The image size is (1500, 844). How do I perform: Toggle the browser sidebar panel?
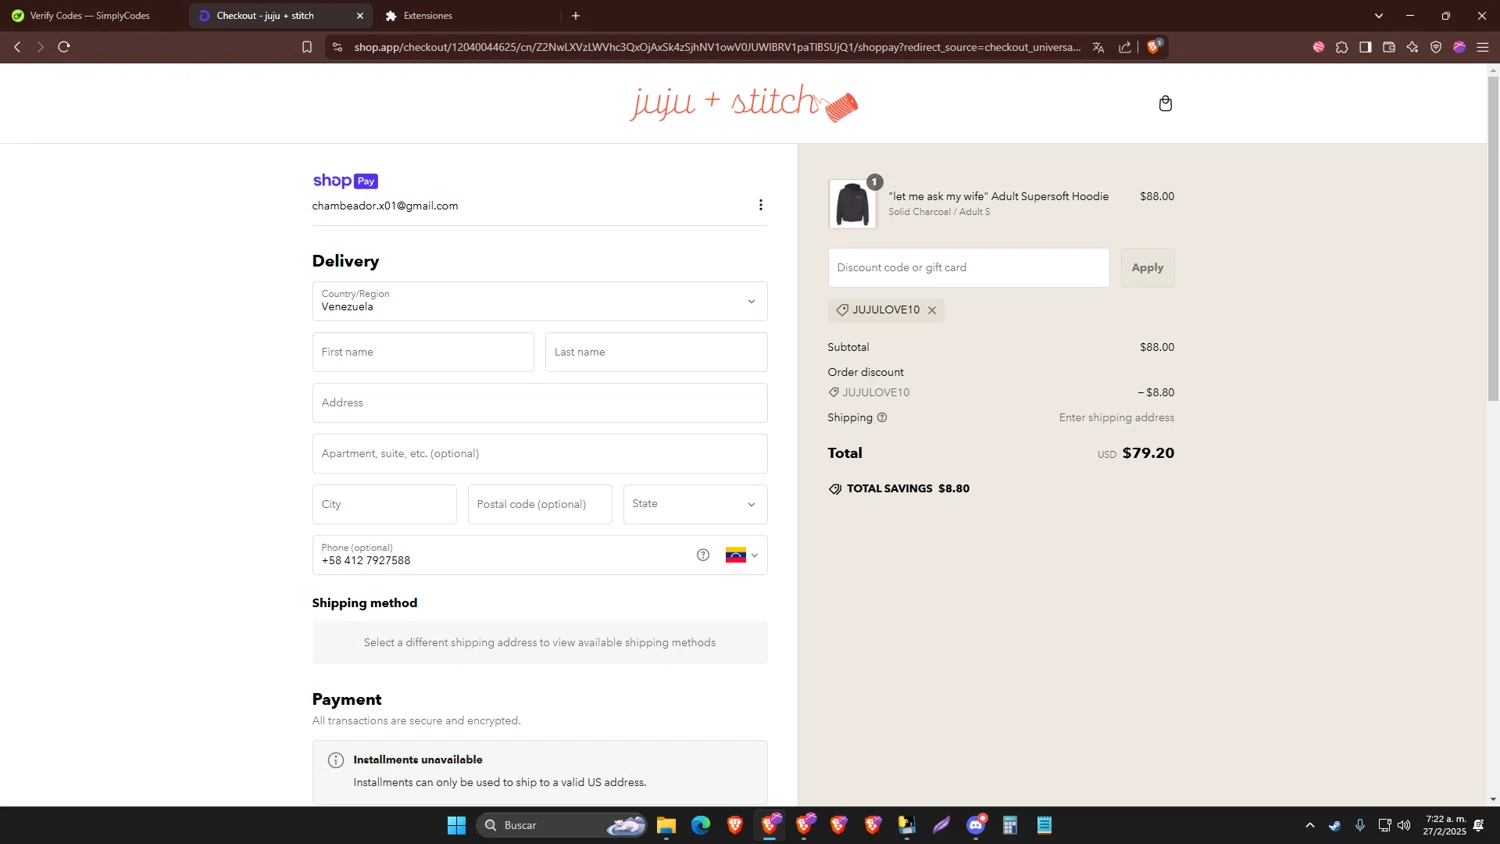point(1365,47)
